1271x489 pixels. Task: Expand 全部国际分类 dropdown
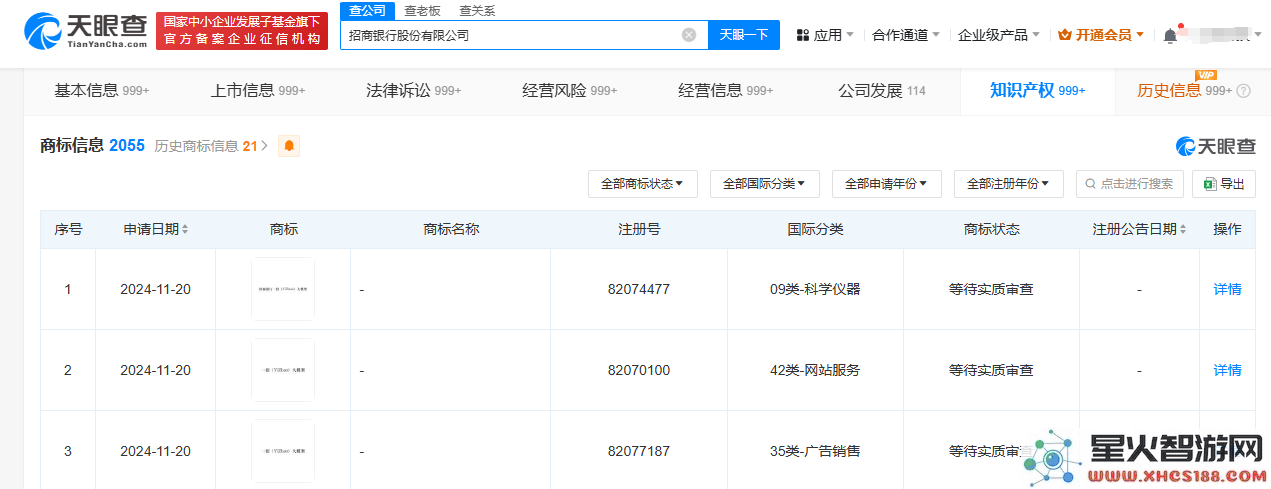click(764, 184)
